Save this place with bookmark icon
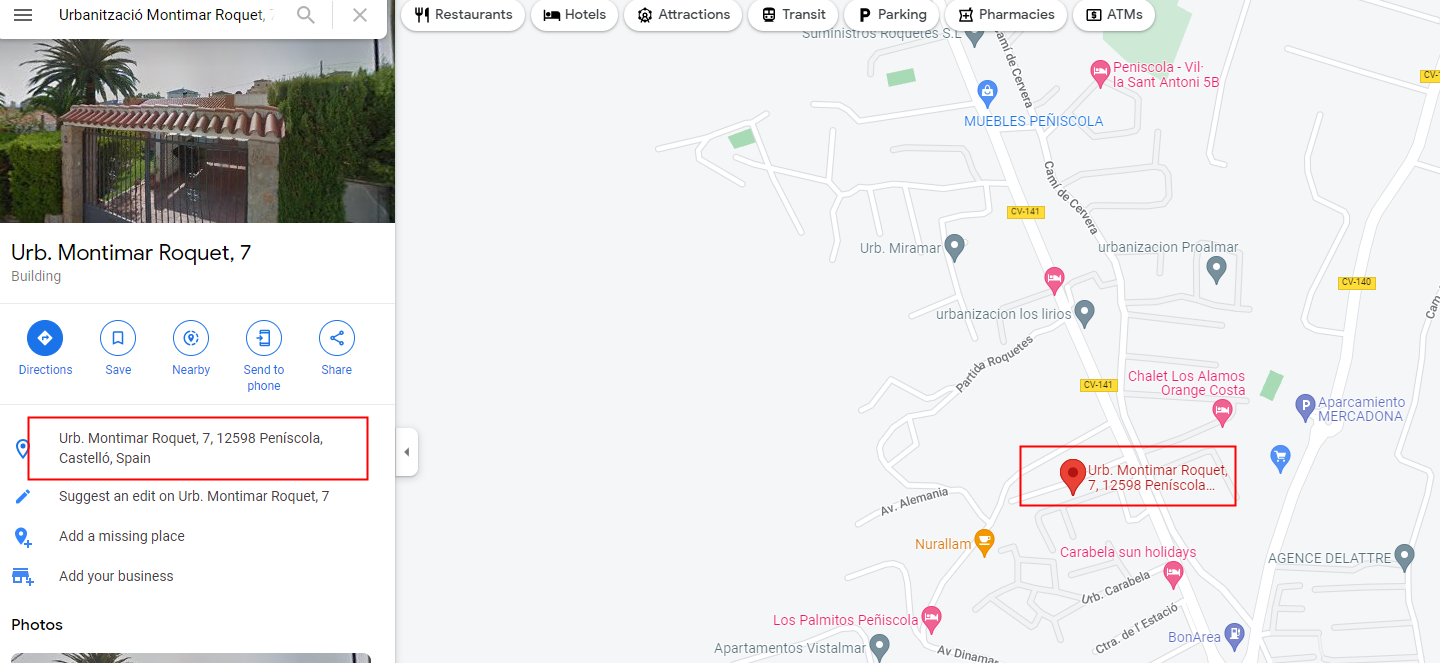Viewport: 1440px width, 663px height. [118, 338]
